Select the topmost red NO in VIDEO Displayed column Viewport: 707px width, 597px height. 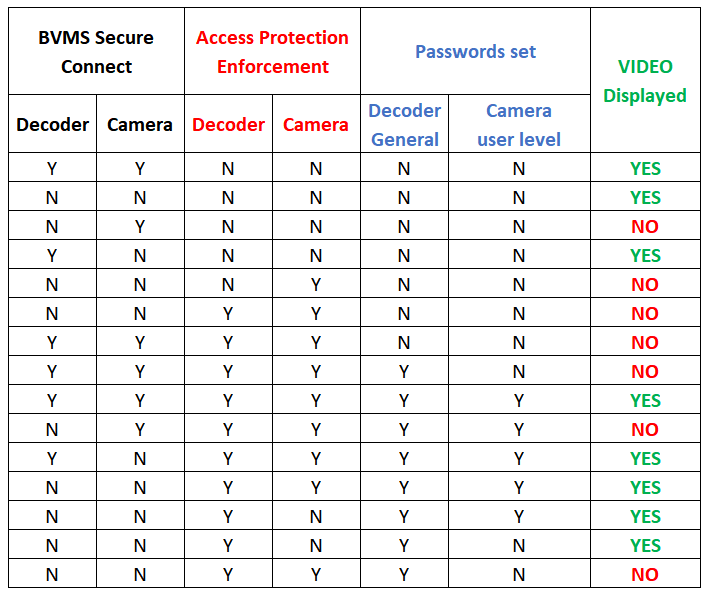coord(645,227)
